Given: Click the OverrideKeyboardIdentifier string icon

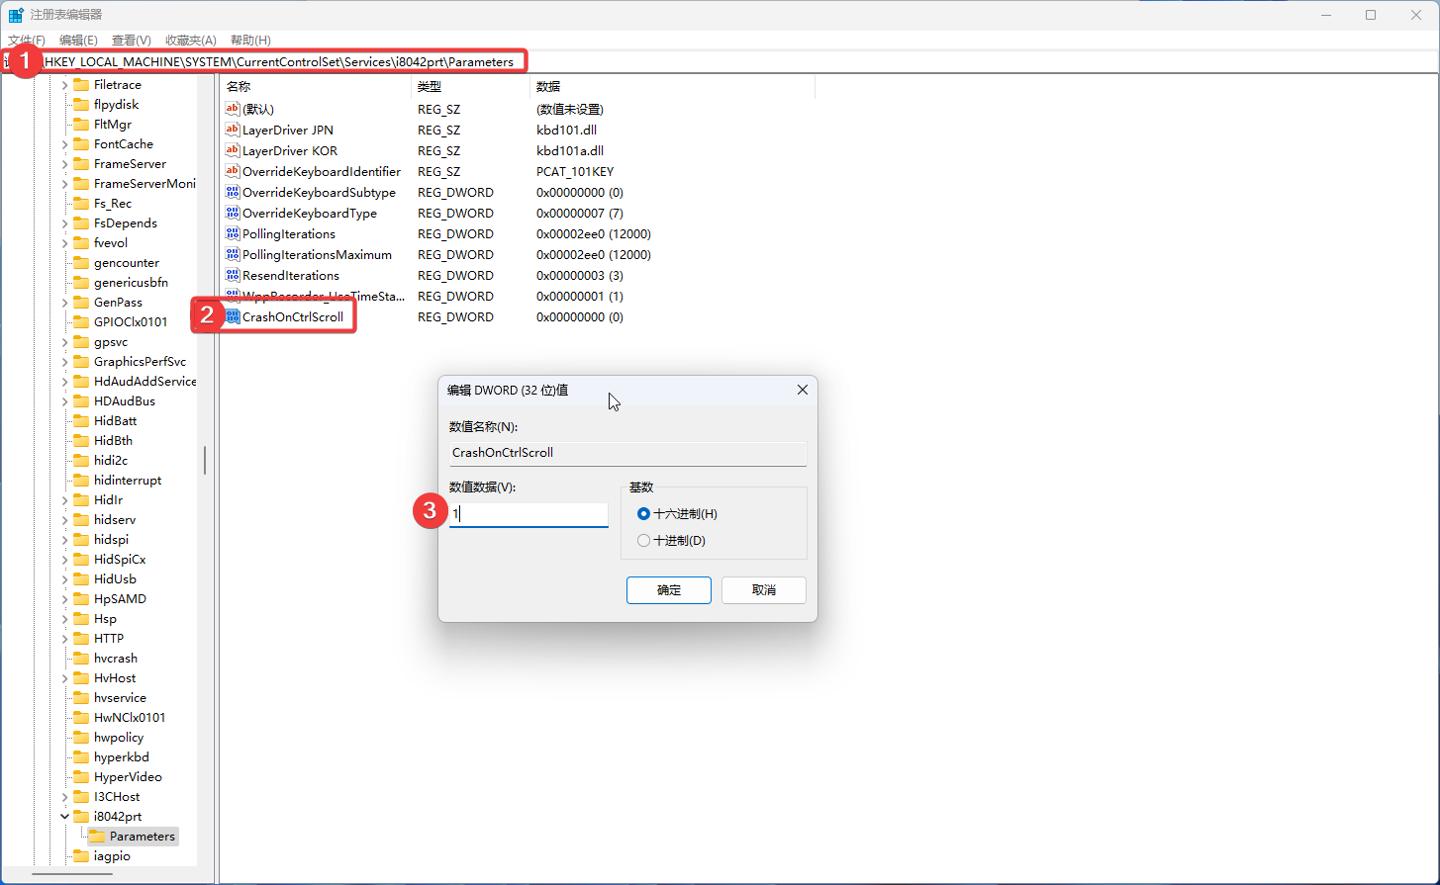Looking at the screenshot, I should [x=232, y=171].
